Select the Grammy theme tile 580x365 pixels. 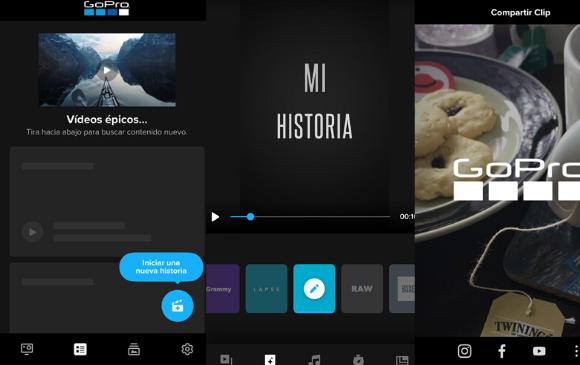click(223, 289)
